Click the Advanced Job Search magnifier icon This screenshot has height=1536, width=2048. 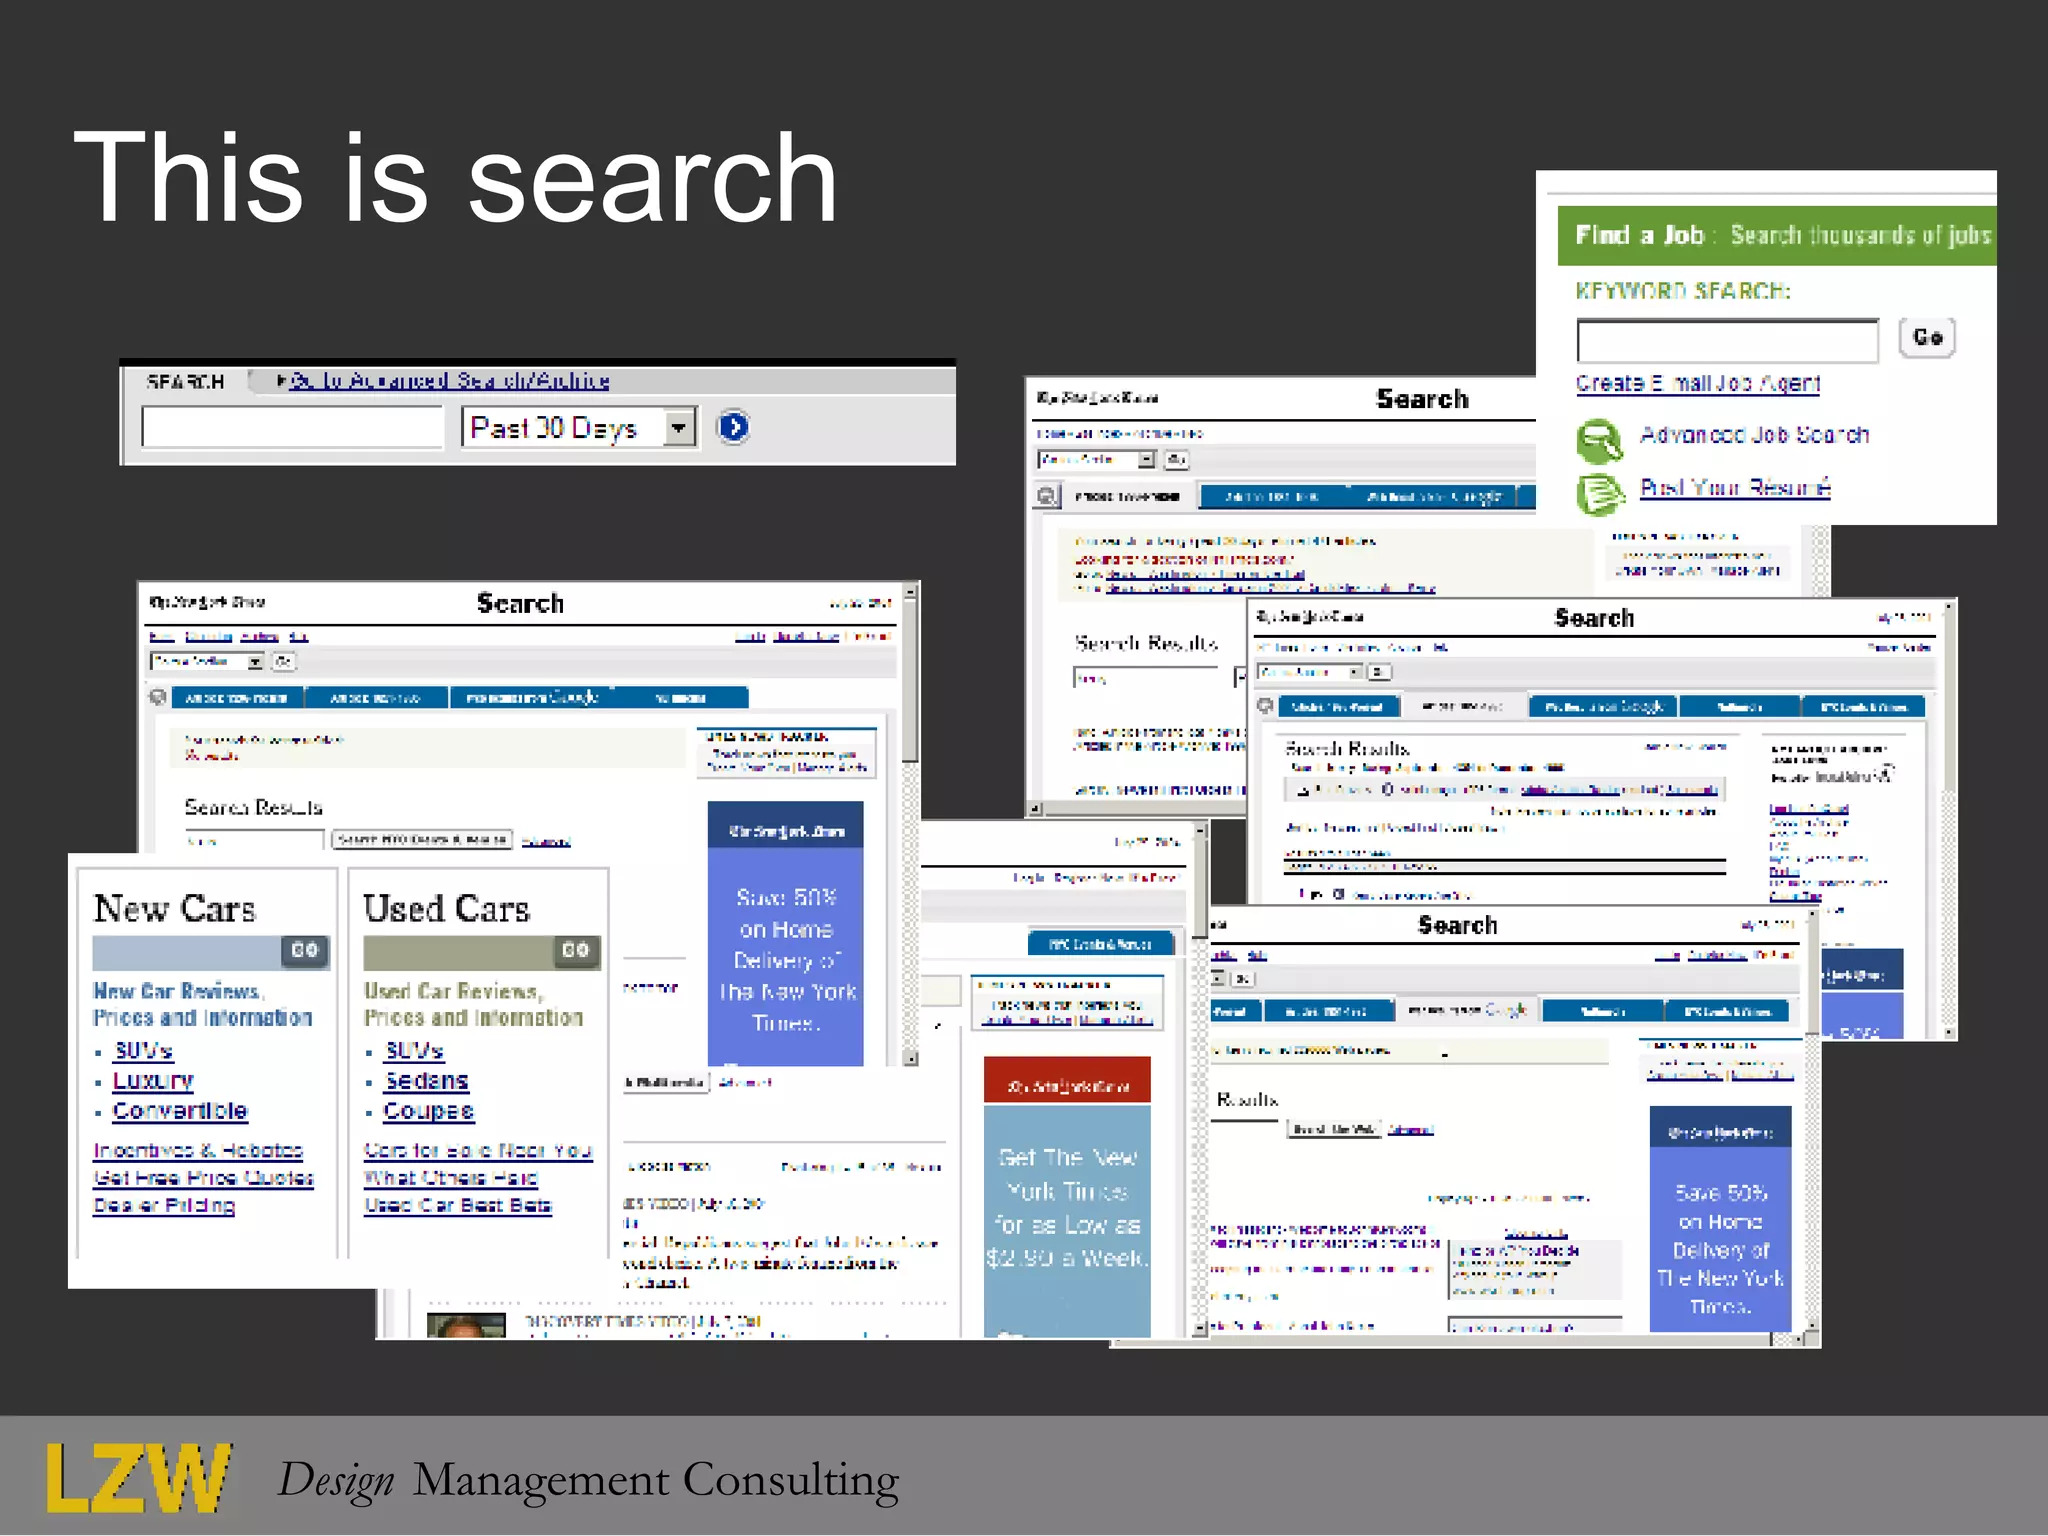pyautogui.click(x=1599, y=440)
